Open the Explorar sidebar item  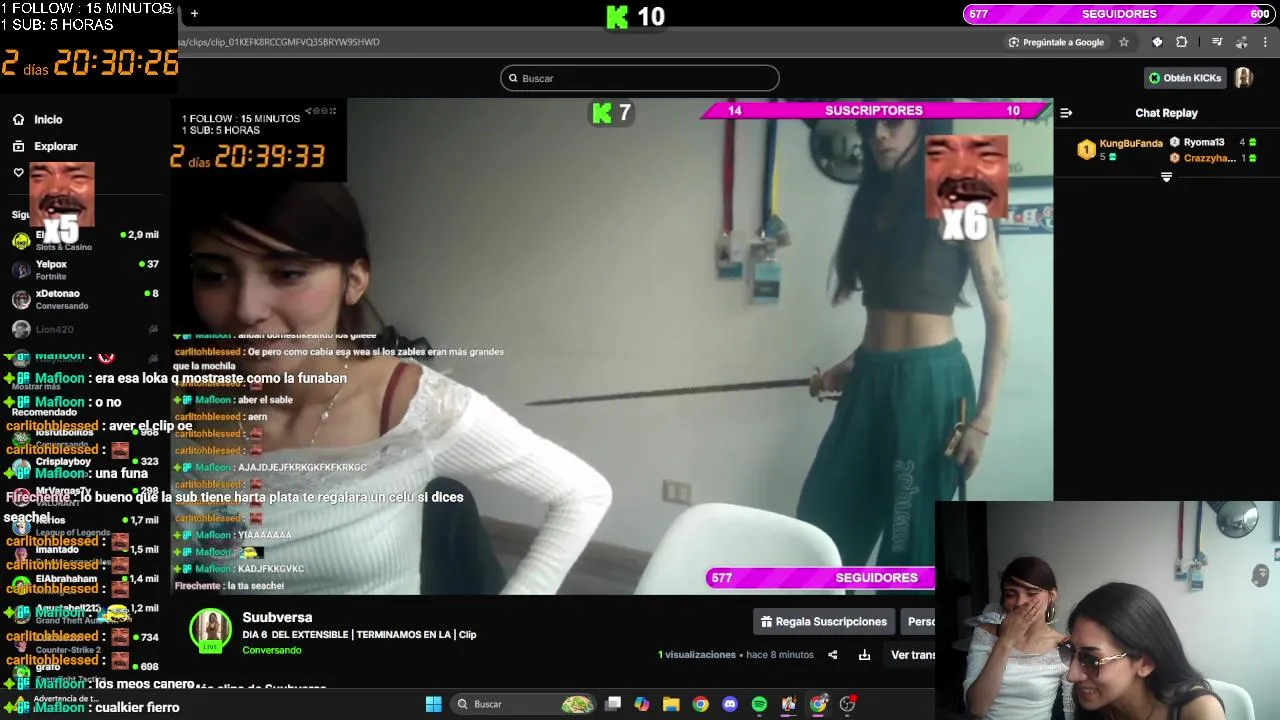click(55, 146)
